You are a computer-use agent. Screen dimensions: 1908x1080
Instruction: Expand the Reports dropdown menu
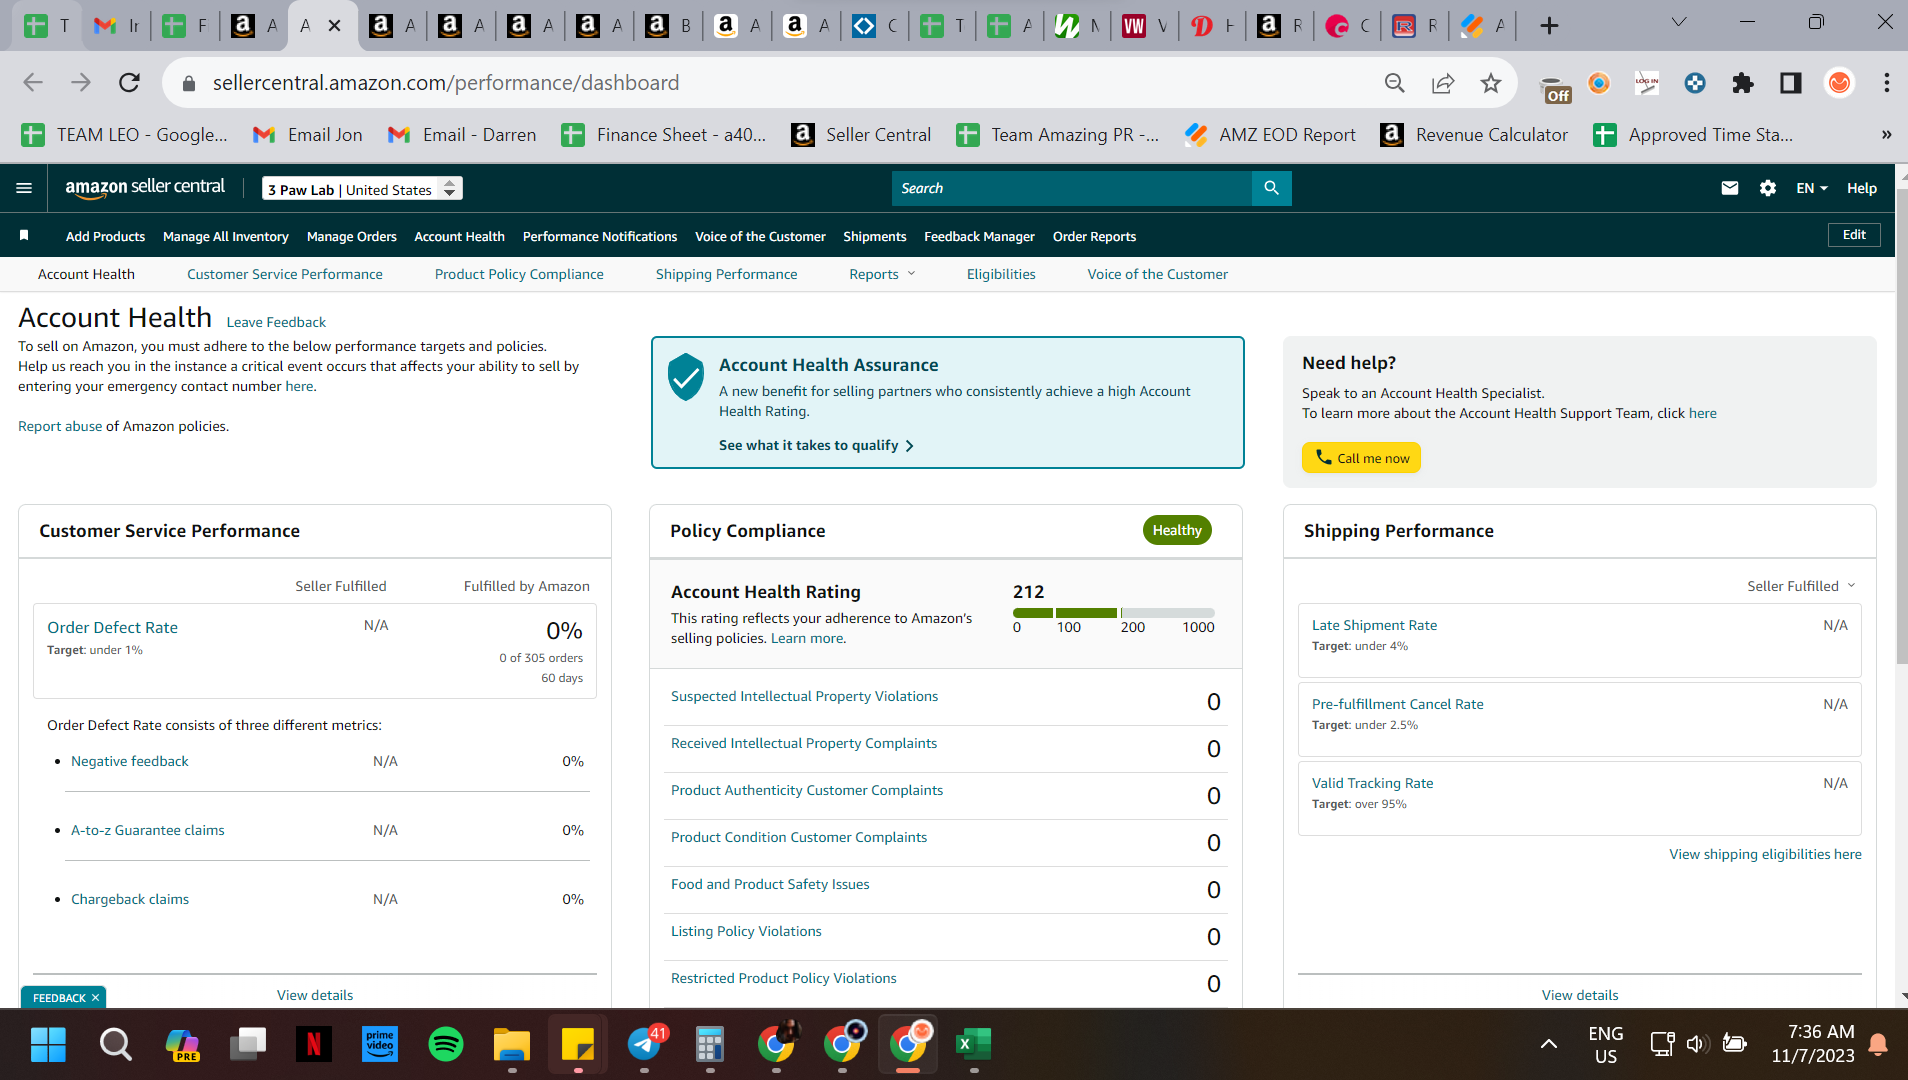(882, 274)
